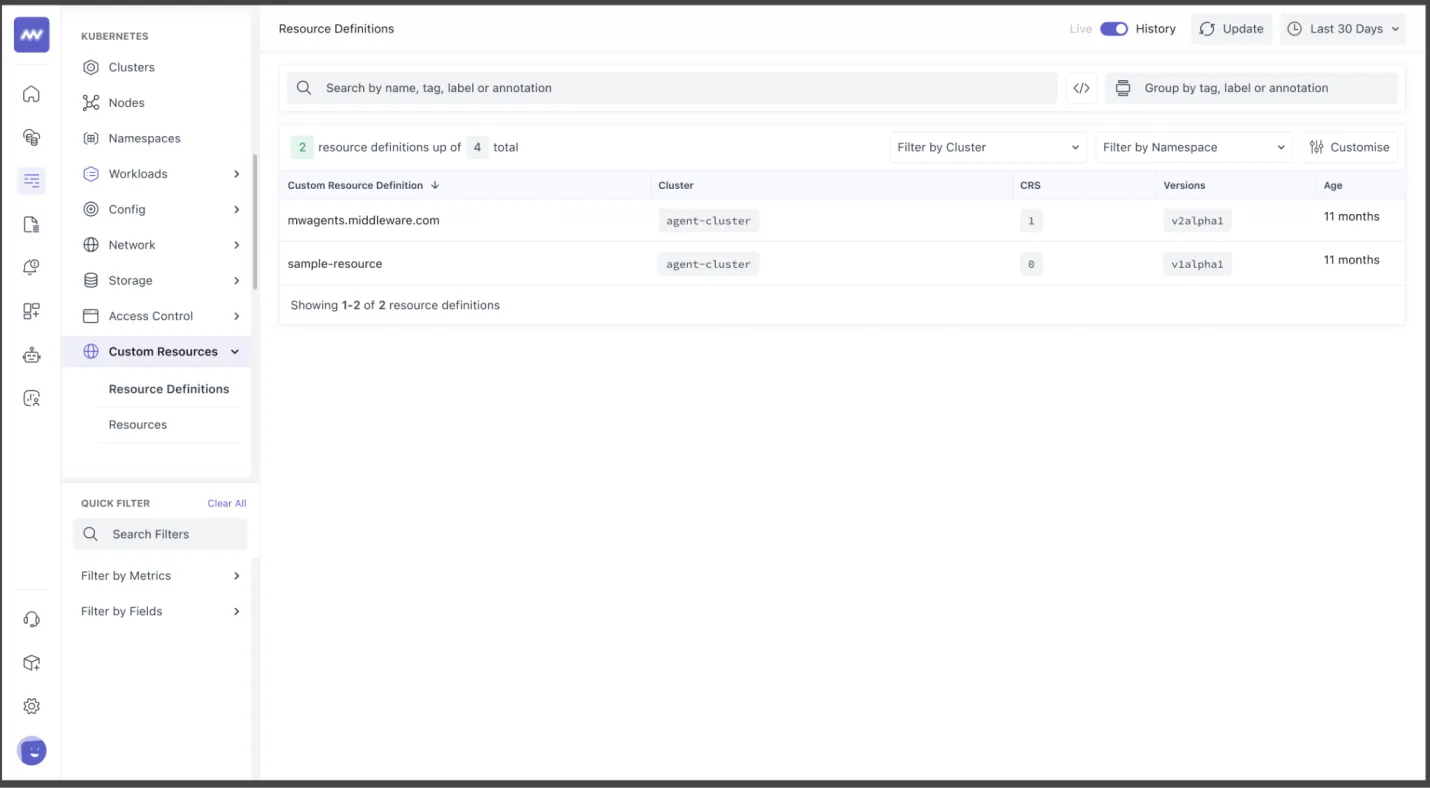Click the add-apps grid icon in left rail
Image resolution: width=1430 pixels, height=788 pixels.
(32, 311)
